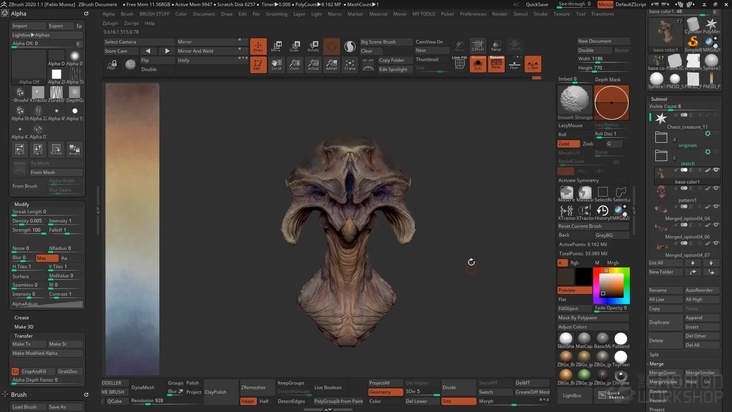Select the Edit mode icon
Viewport: 732px width, 412px height.
coord(258,64)
